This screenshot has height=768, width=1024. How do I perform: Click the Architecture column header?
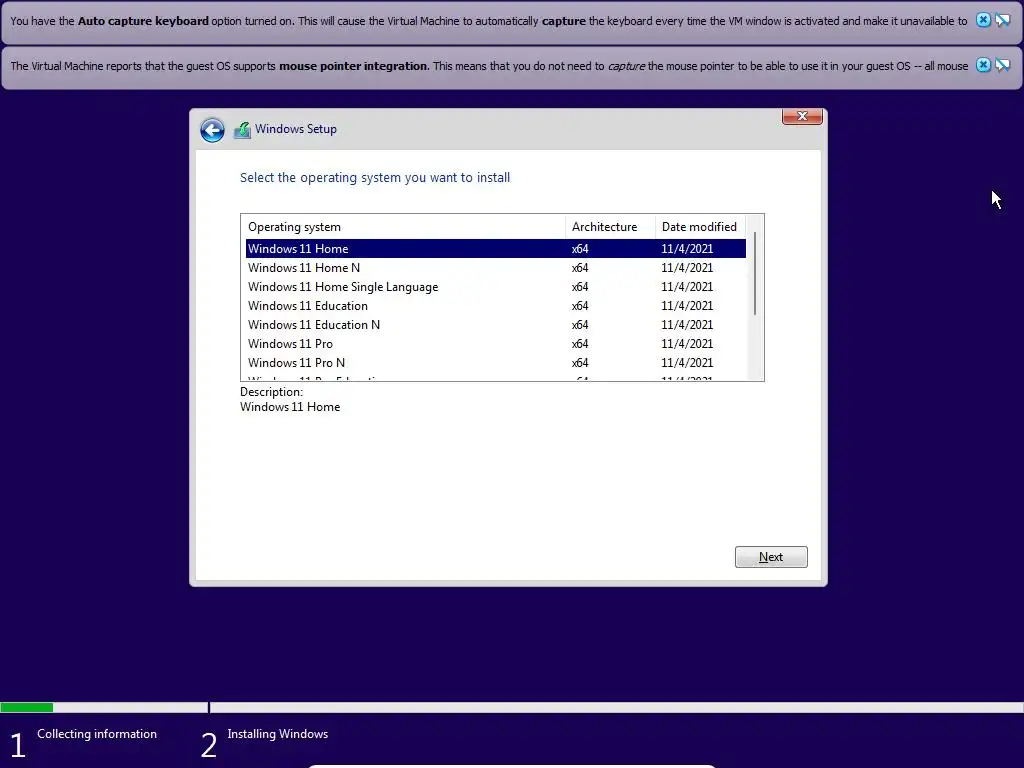pos(610,227)
